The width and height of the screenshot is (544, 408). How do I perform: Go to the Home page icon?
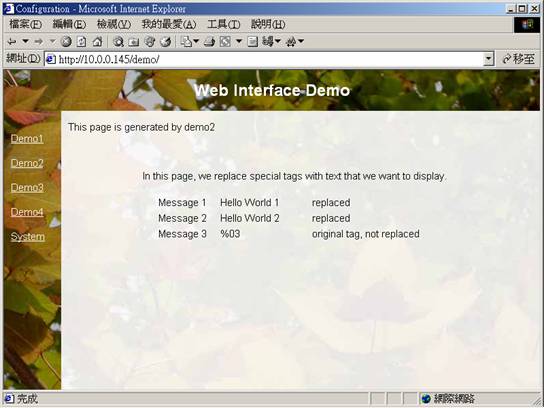(97, 42)
